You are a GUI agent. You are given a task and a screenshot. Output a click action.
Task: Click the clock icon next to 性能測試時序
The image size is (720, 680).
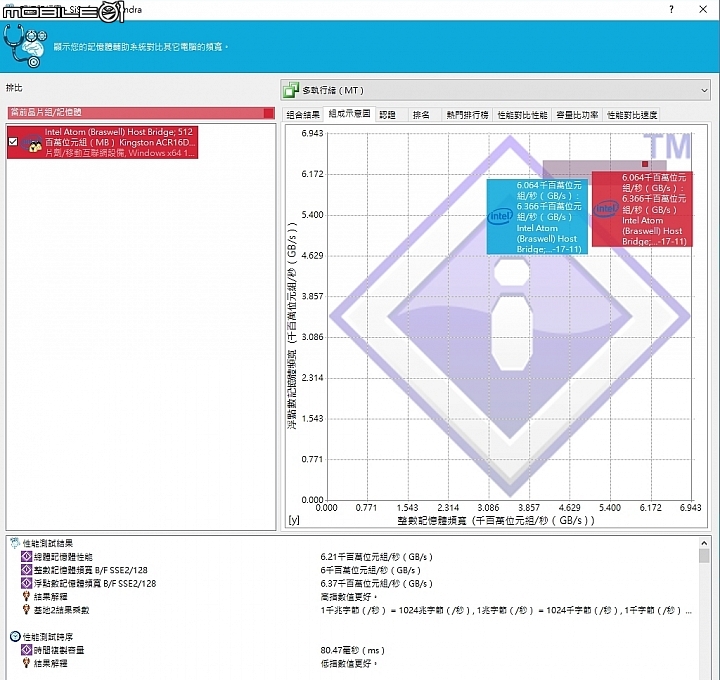(x=15, y=636)
